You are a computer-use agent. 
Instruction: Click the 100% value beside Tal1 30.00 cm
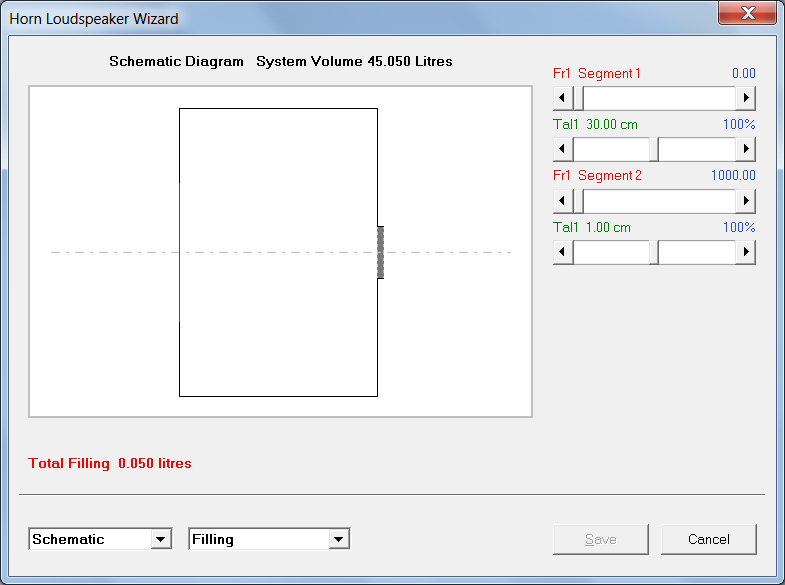pyautogui.click(x=739, y=125)
